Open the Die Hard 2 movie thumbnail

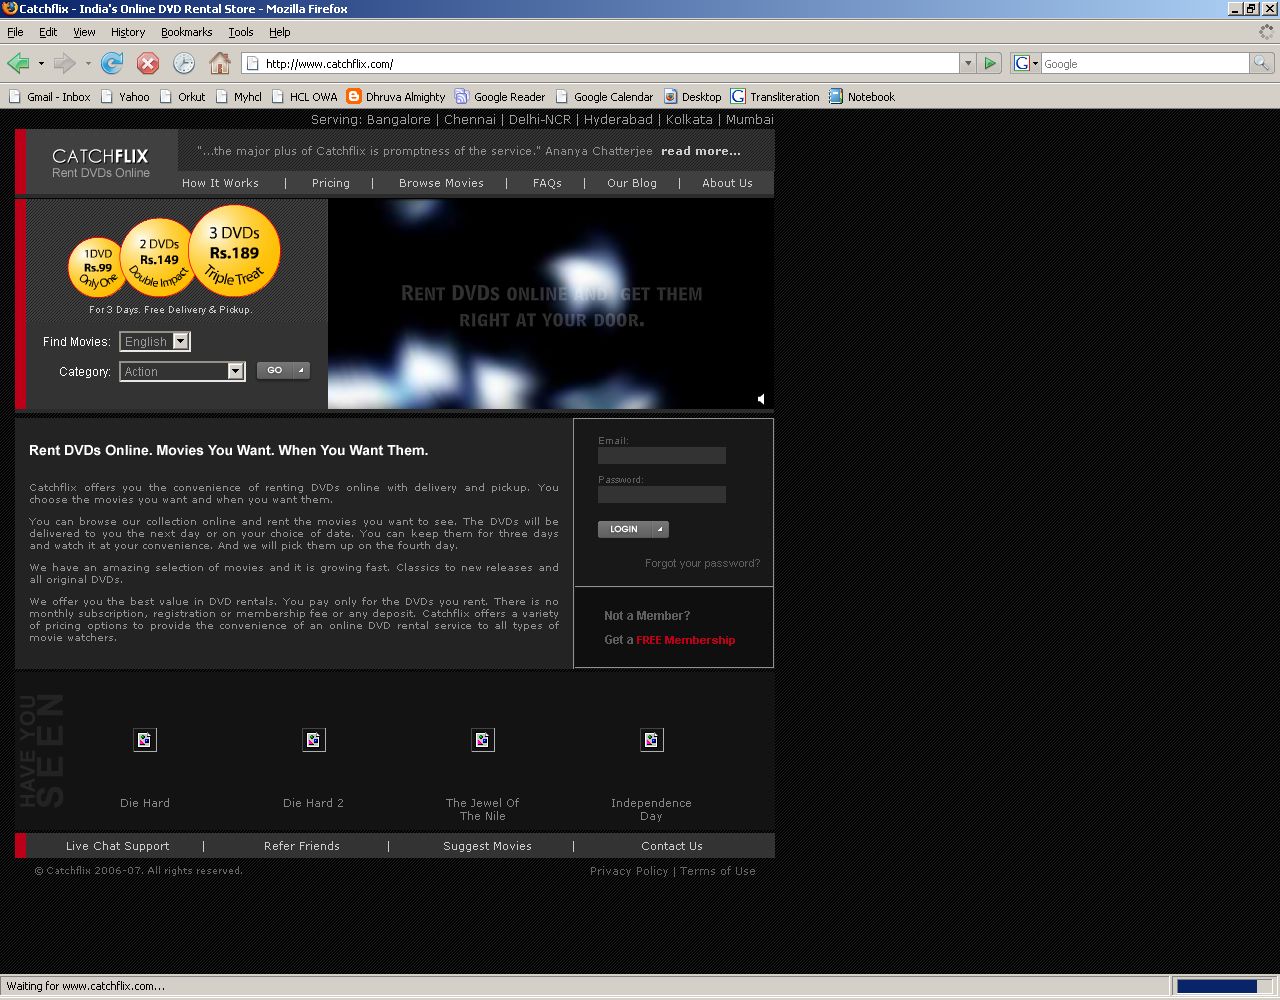click(314, 740)
